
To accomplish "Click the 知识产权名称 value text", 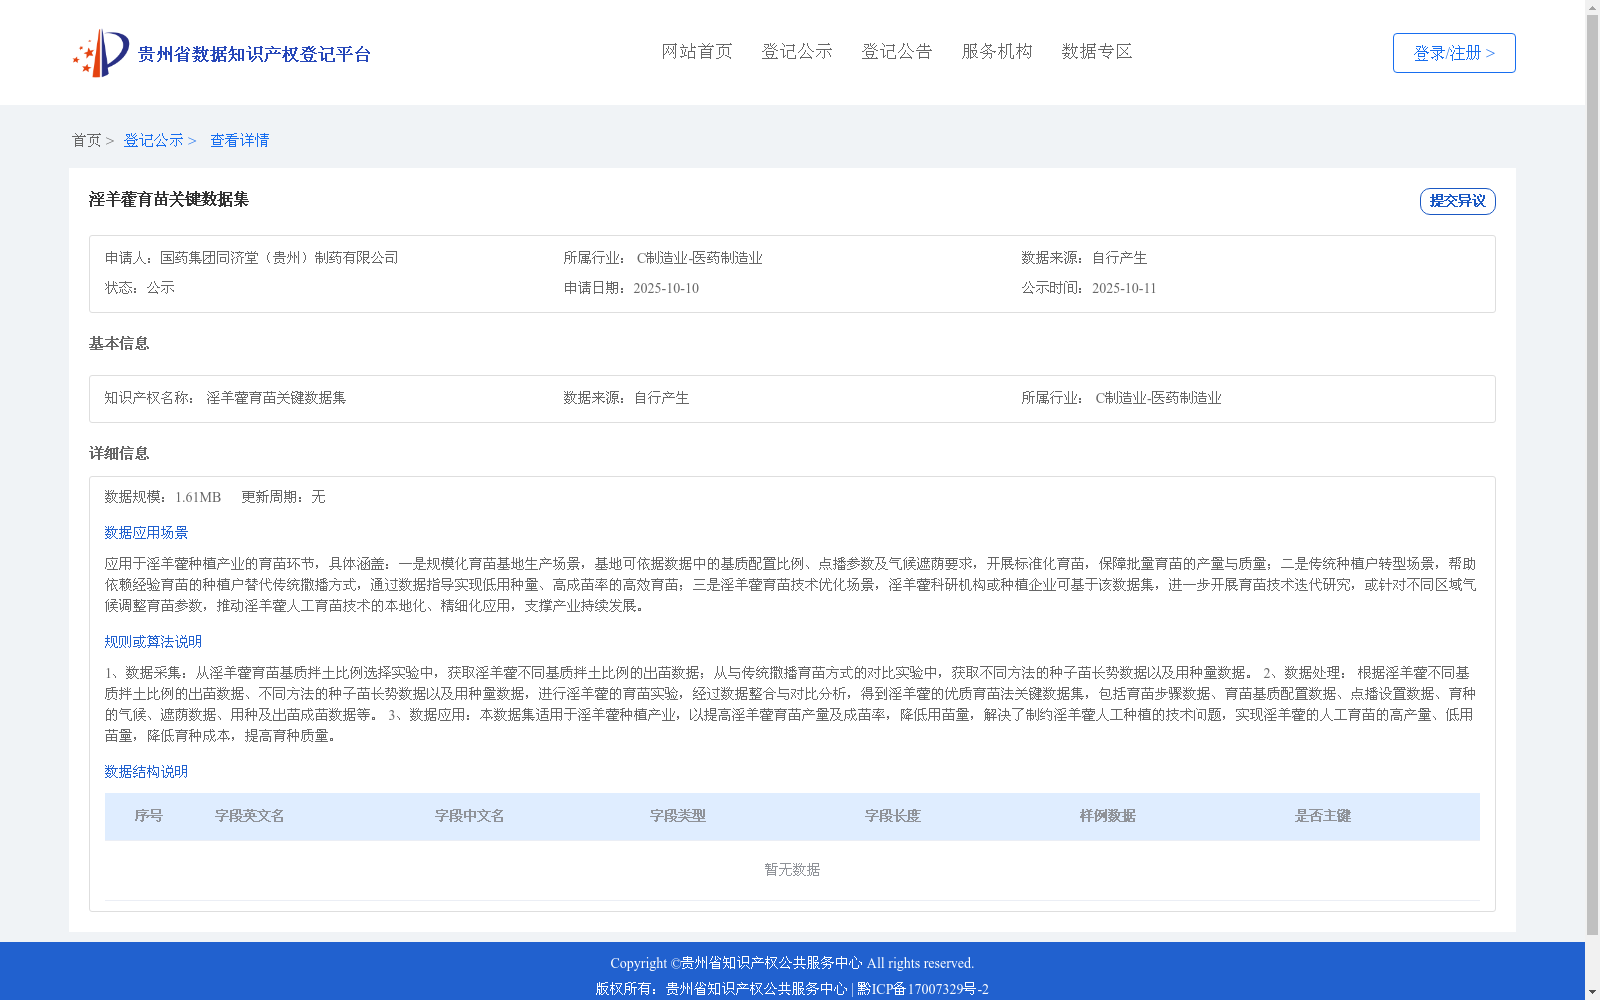I will (x=276, y=398).
